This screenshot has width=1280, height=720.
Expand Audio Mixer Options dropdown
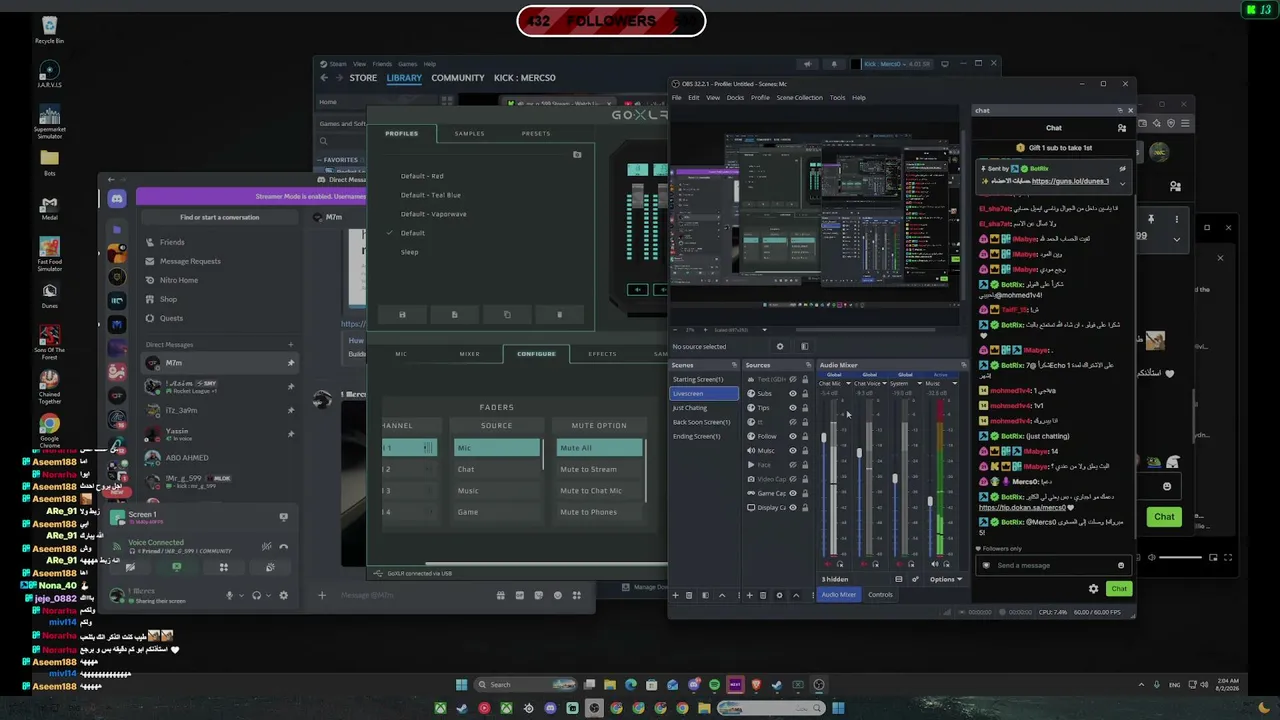point(946,579)
